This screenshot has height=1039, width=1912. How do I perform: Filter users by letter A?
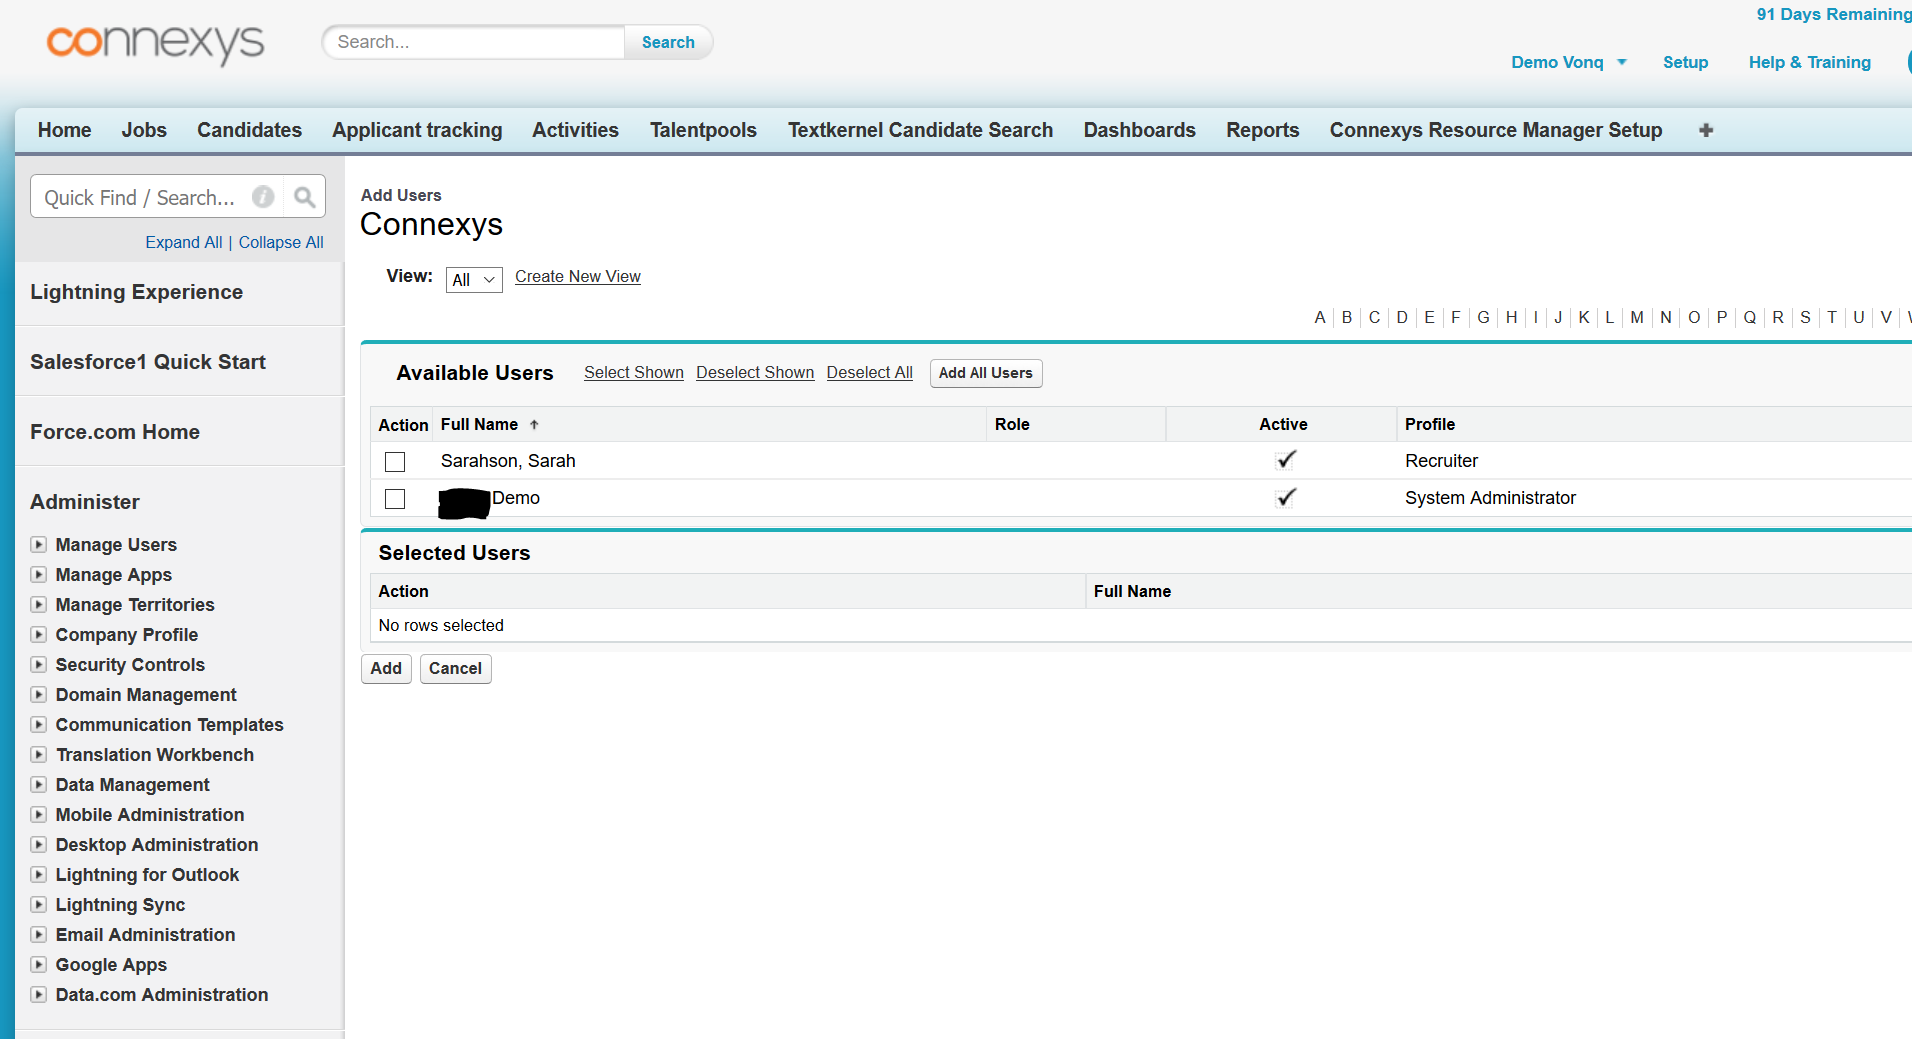(x=1320, y=317)
